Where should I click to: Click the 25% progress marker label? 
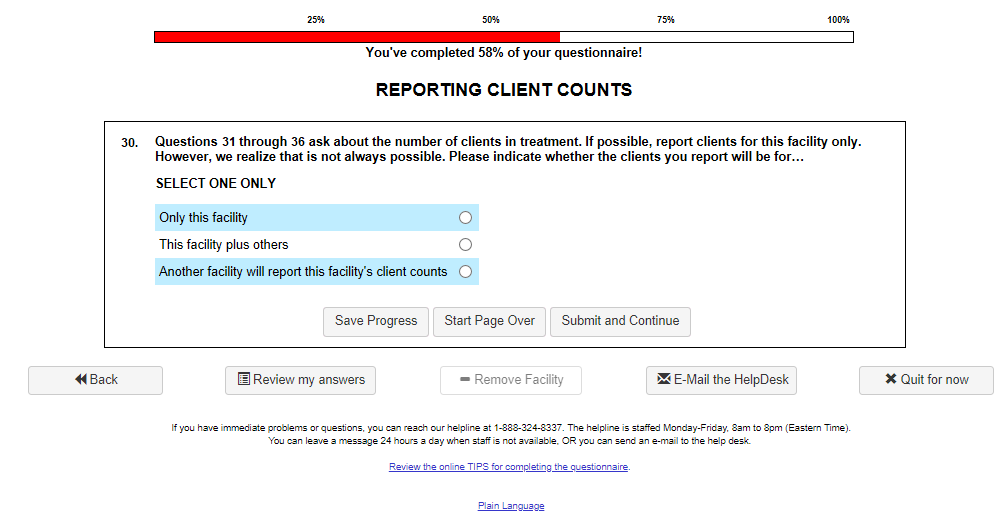(x=316, y=20)
